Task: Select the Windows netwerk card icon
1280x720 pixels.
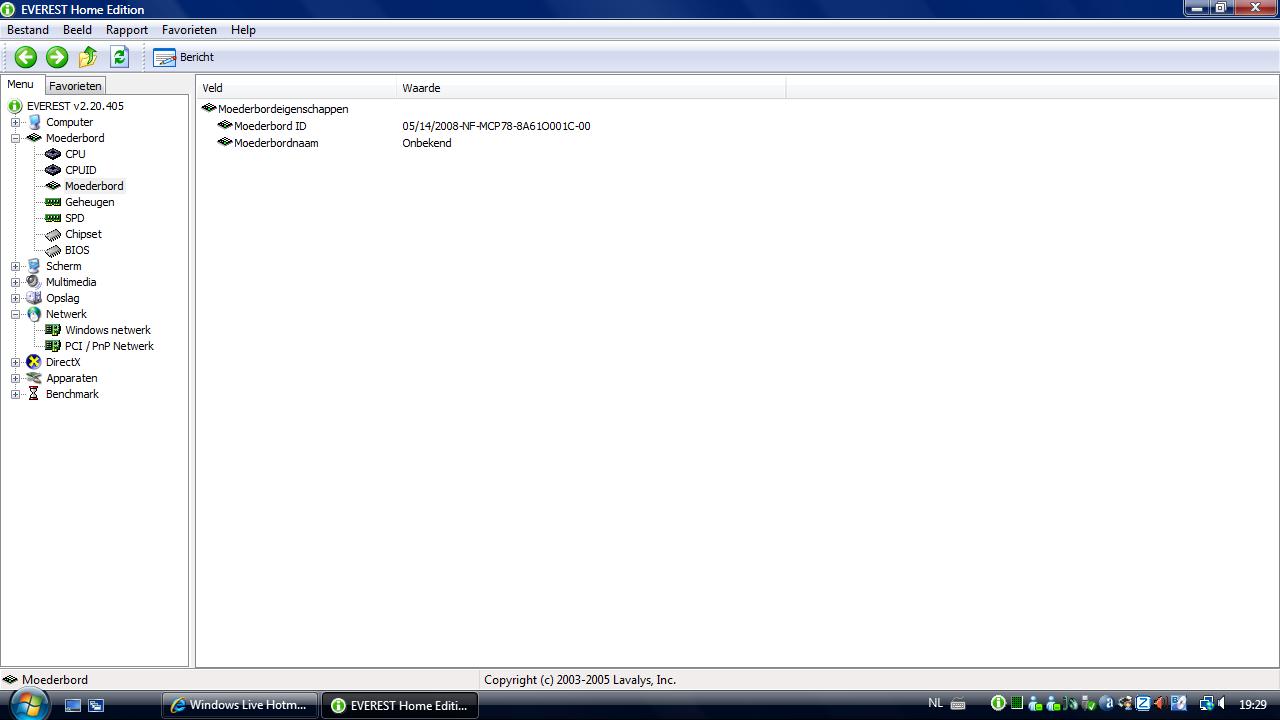Action: coord(53,330)
